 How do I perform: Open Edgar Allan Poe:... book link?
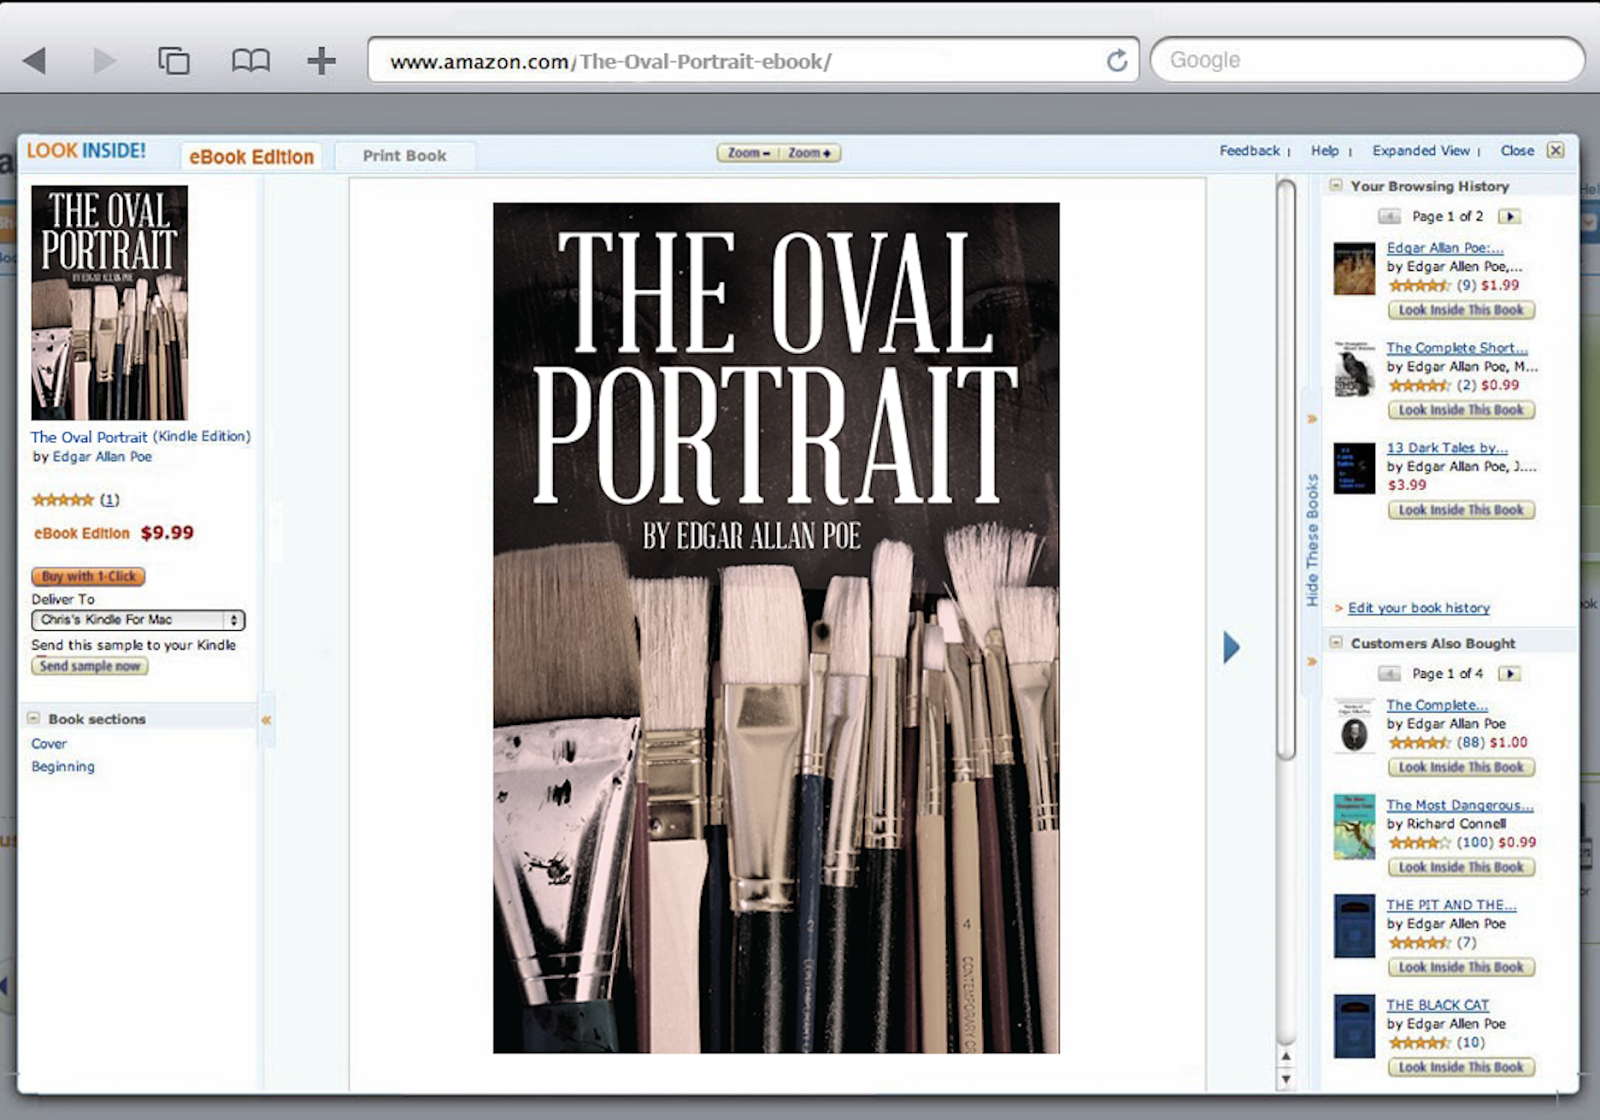pyautogui.click(x=1445, y=248)
